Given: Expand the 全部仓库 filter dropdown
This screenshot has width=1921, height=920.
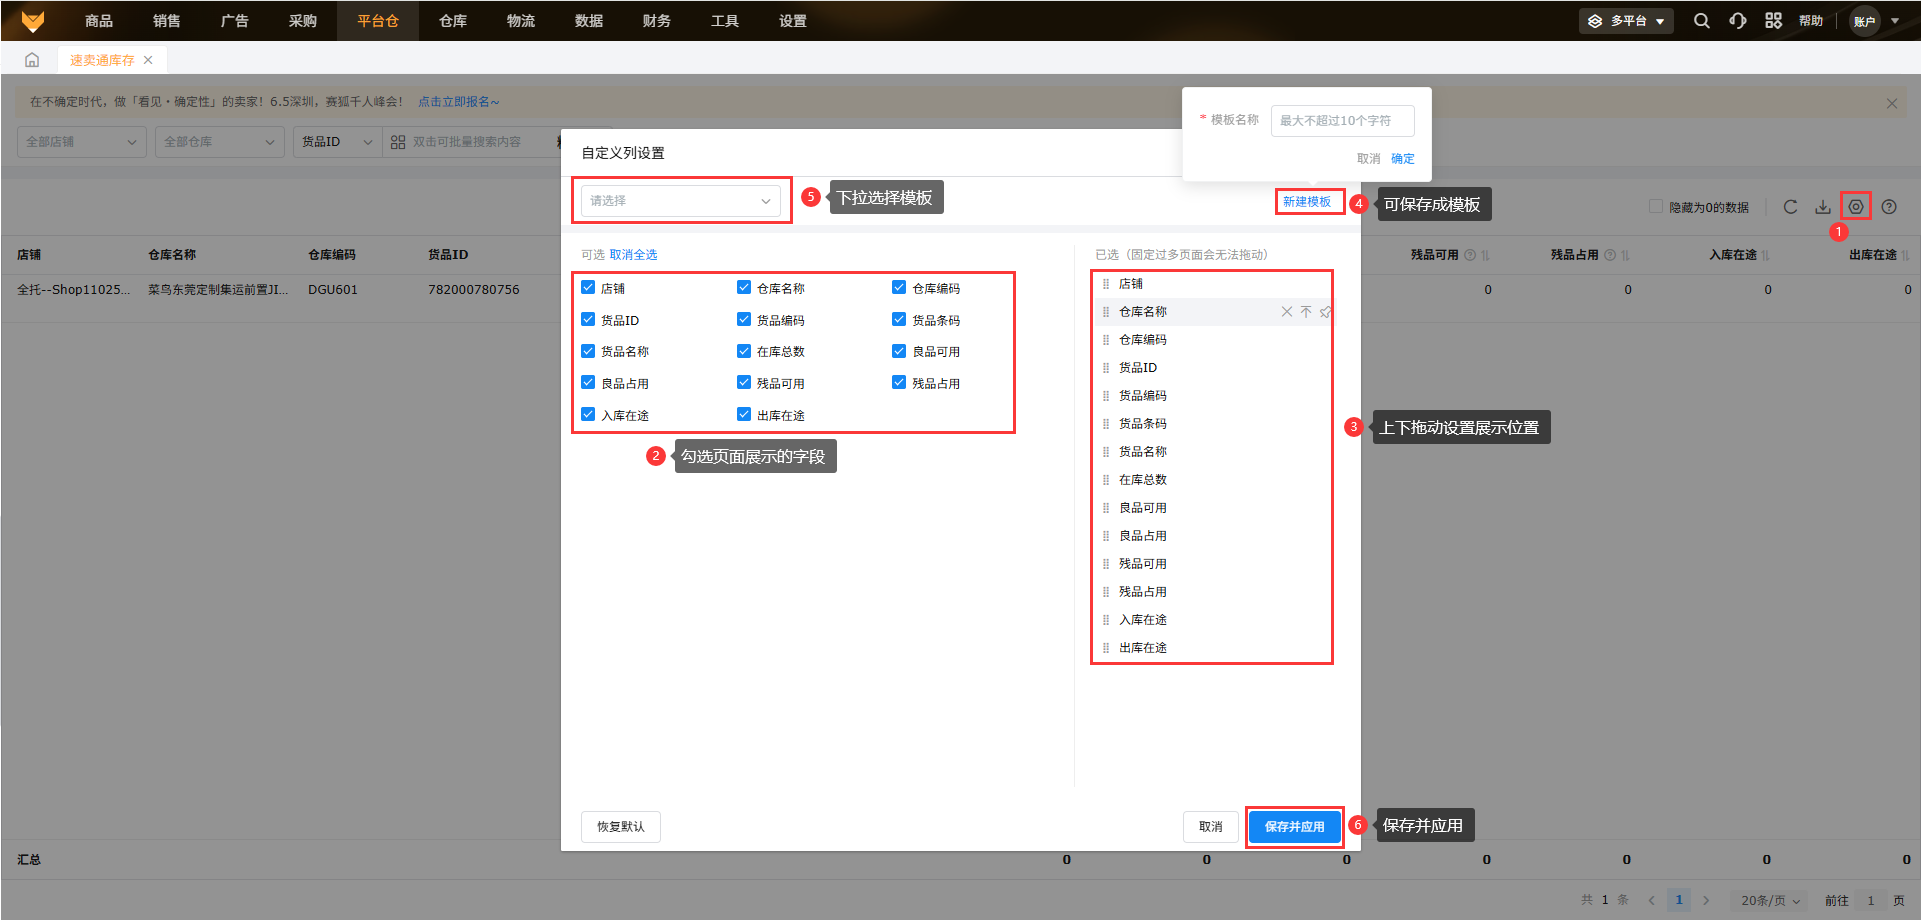Looking at the screenshot, I should [x=220, y=142].
